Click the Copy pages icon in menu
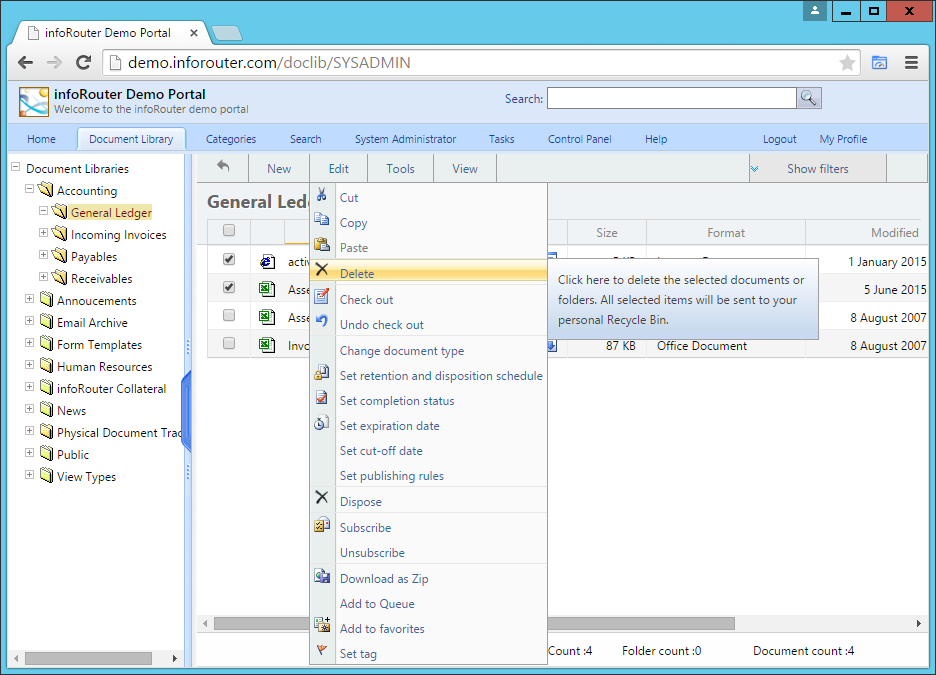936x675 pixels. [x=322, y=219]
